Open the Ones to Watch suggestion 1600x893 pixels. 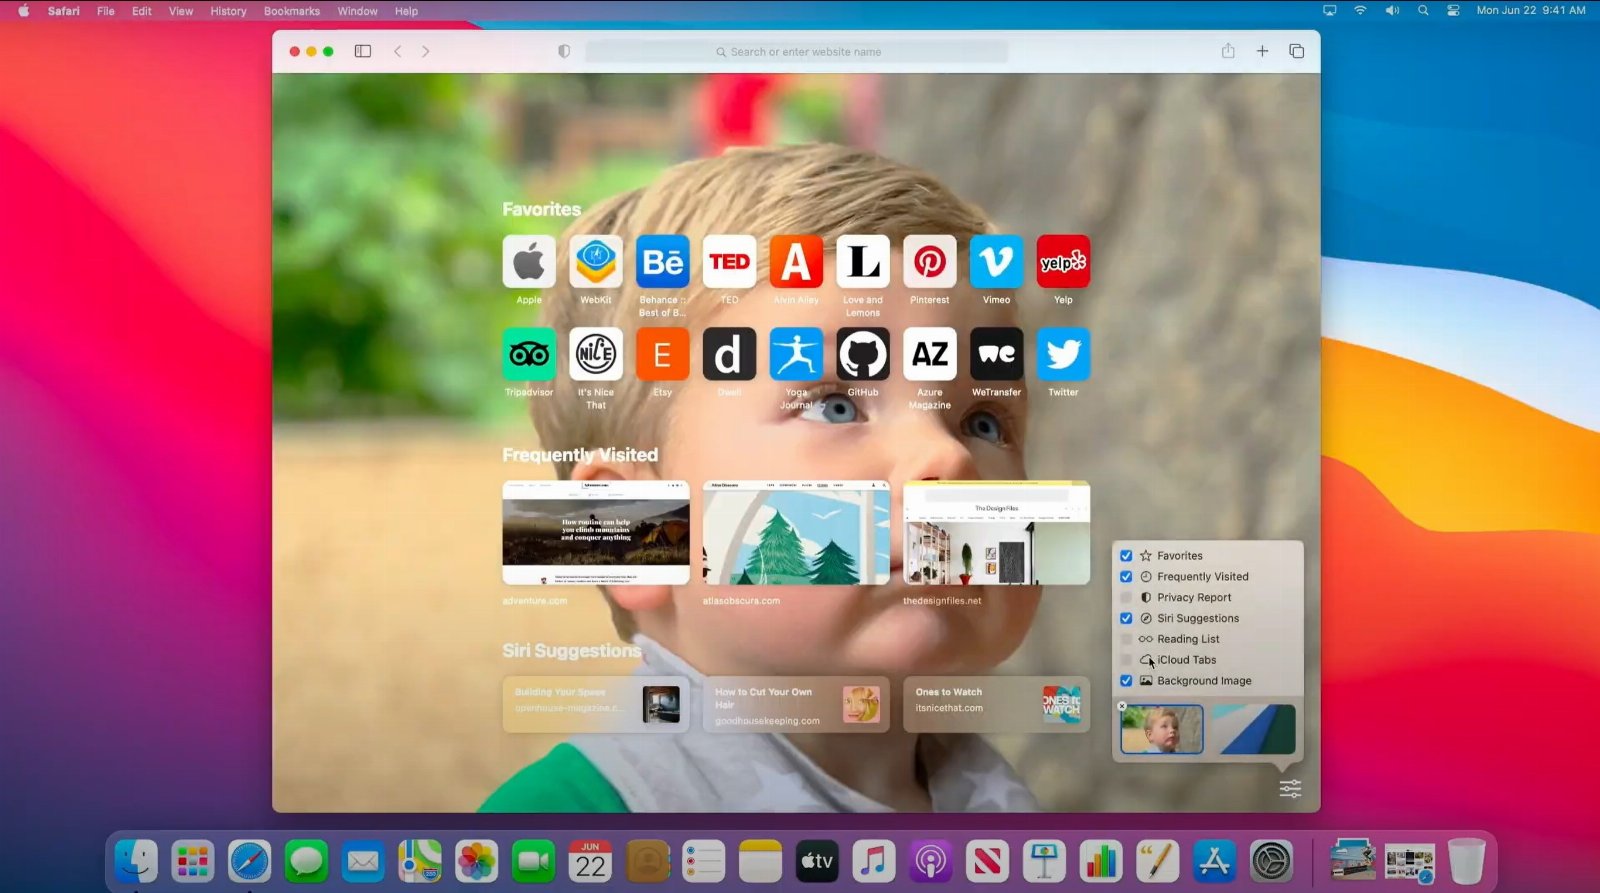click(x=997, y=705)
